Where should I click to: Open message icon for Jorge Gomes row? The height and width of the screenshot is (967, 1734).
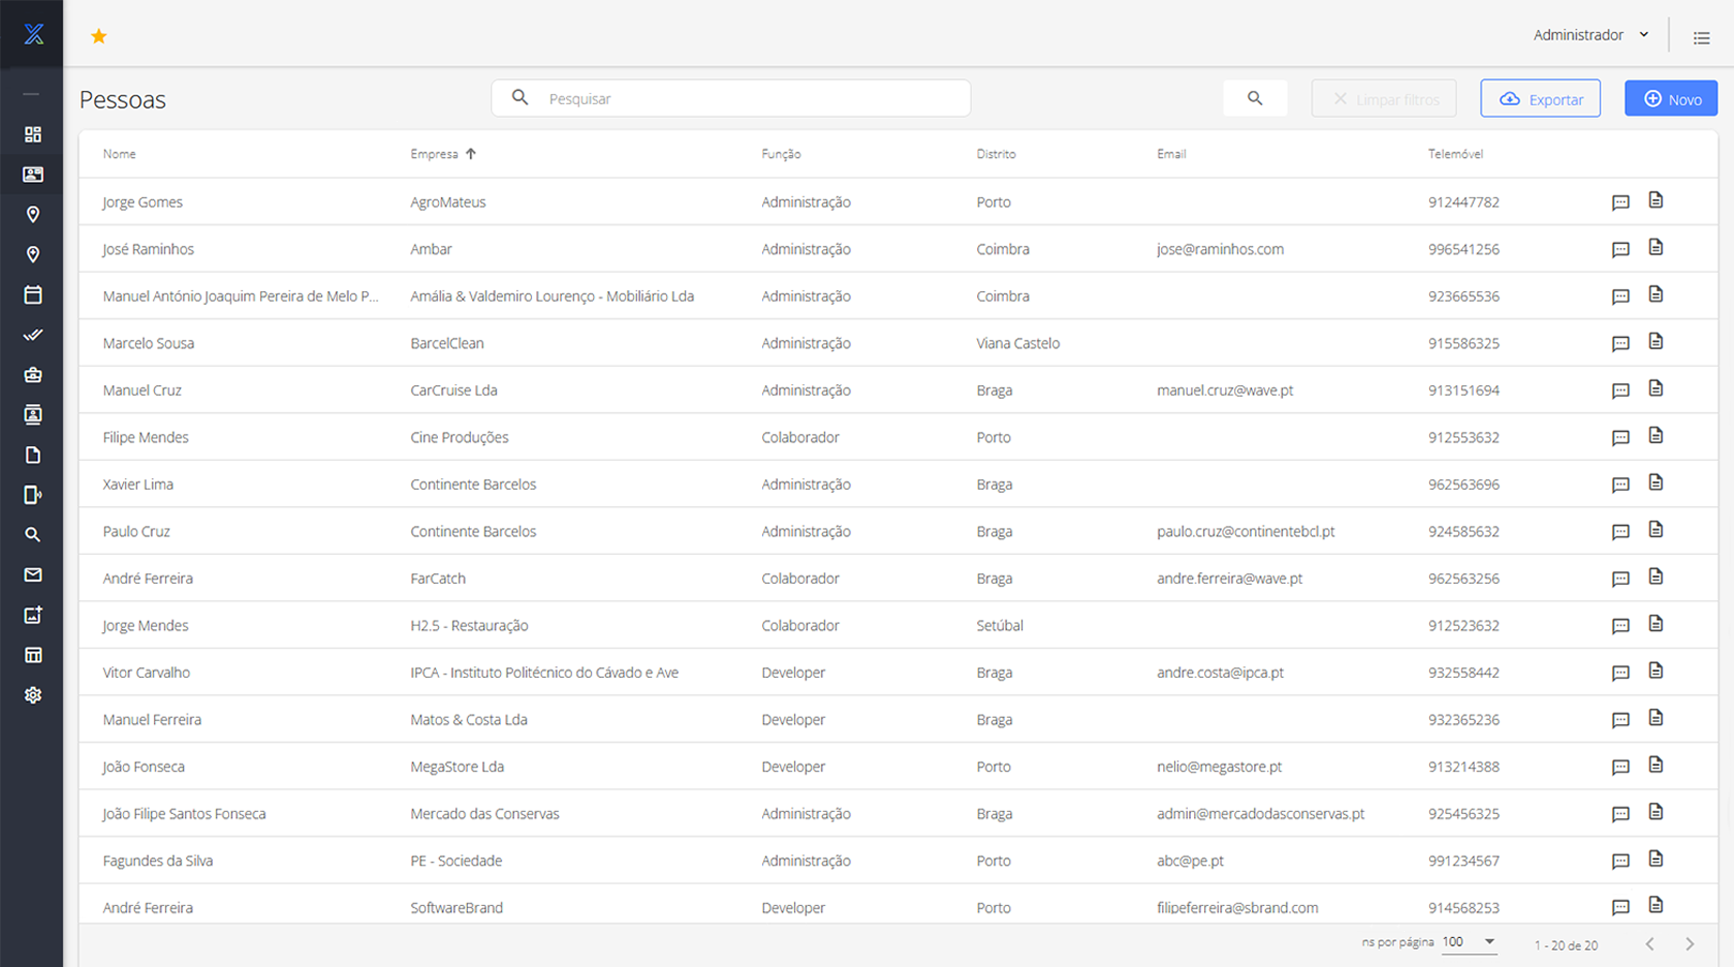(x=1620, y=203)
